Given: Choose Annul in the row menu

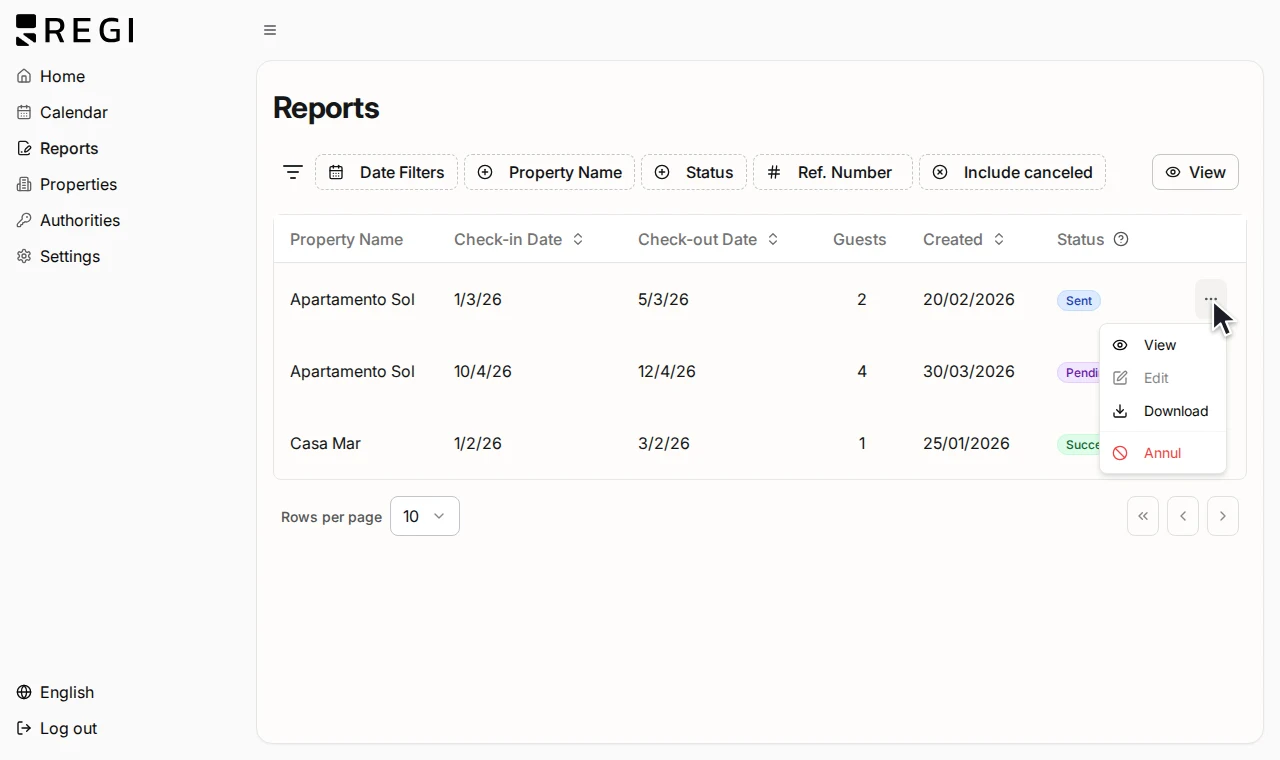Looking at the screenshot, I should point(1163,453).
